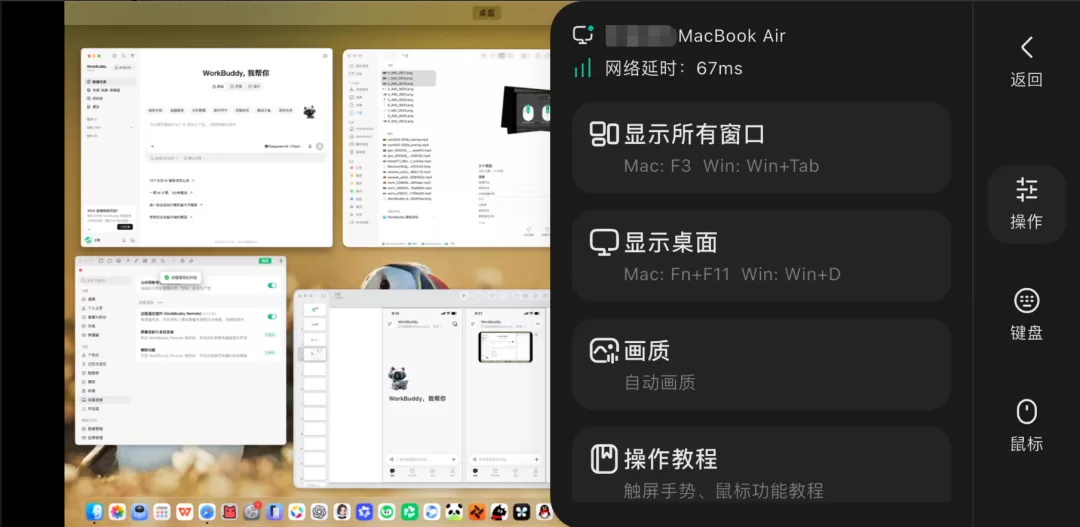Launch ChatGPT from the Dock
The image size is (1080, 527).
[x=320, y=511]
